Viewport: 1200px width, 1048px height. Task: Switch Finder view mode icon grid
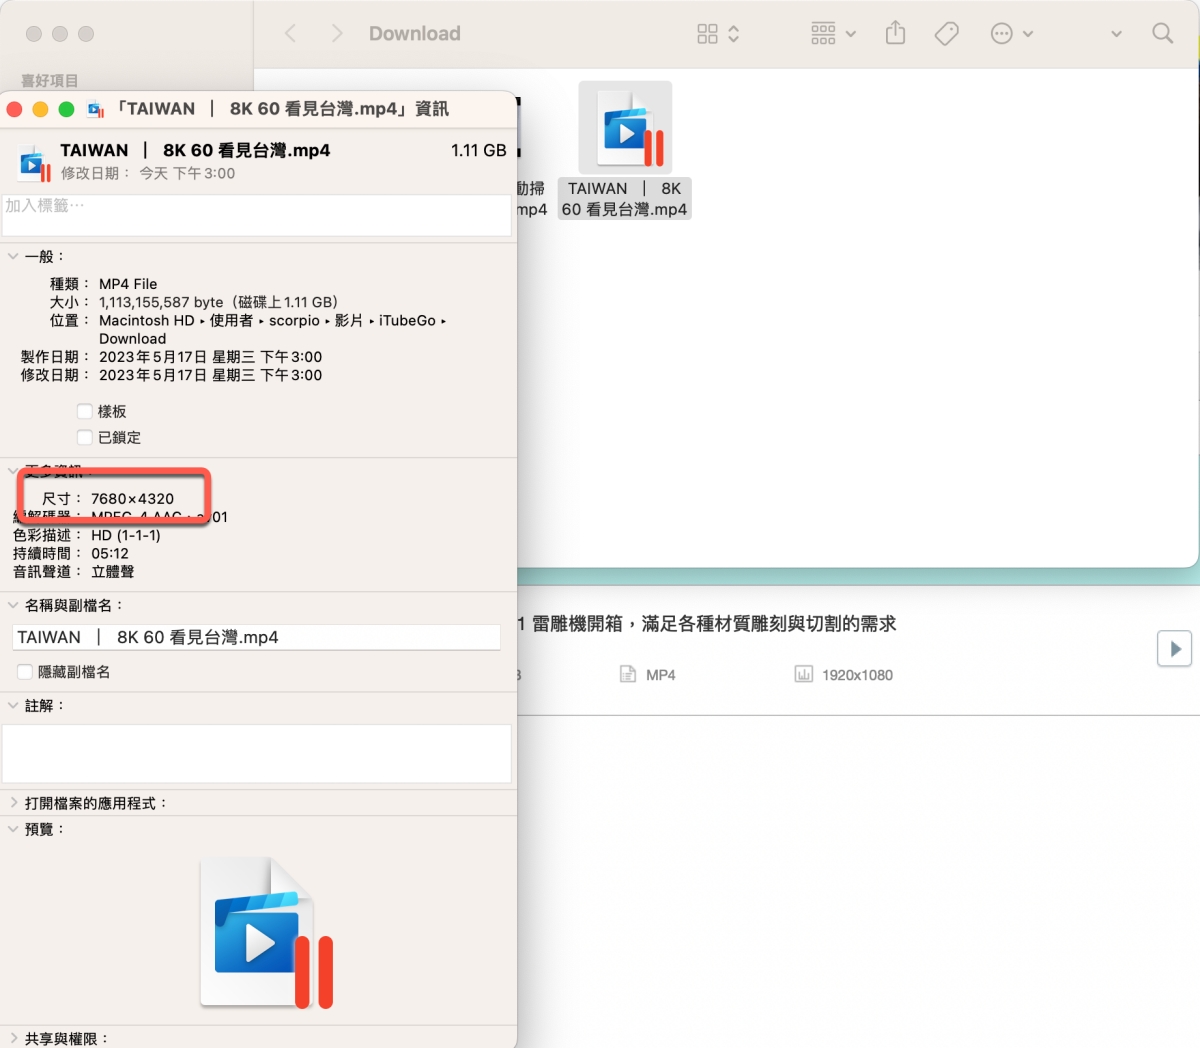coord(718,34)
